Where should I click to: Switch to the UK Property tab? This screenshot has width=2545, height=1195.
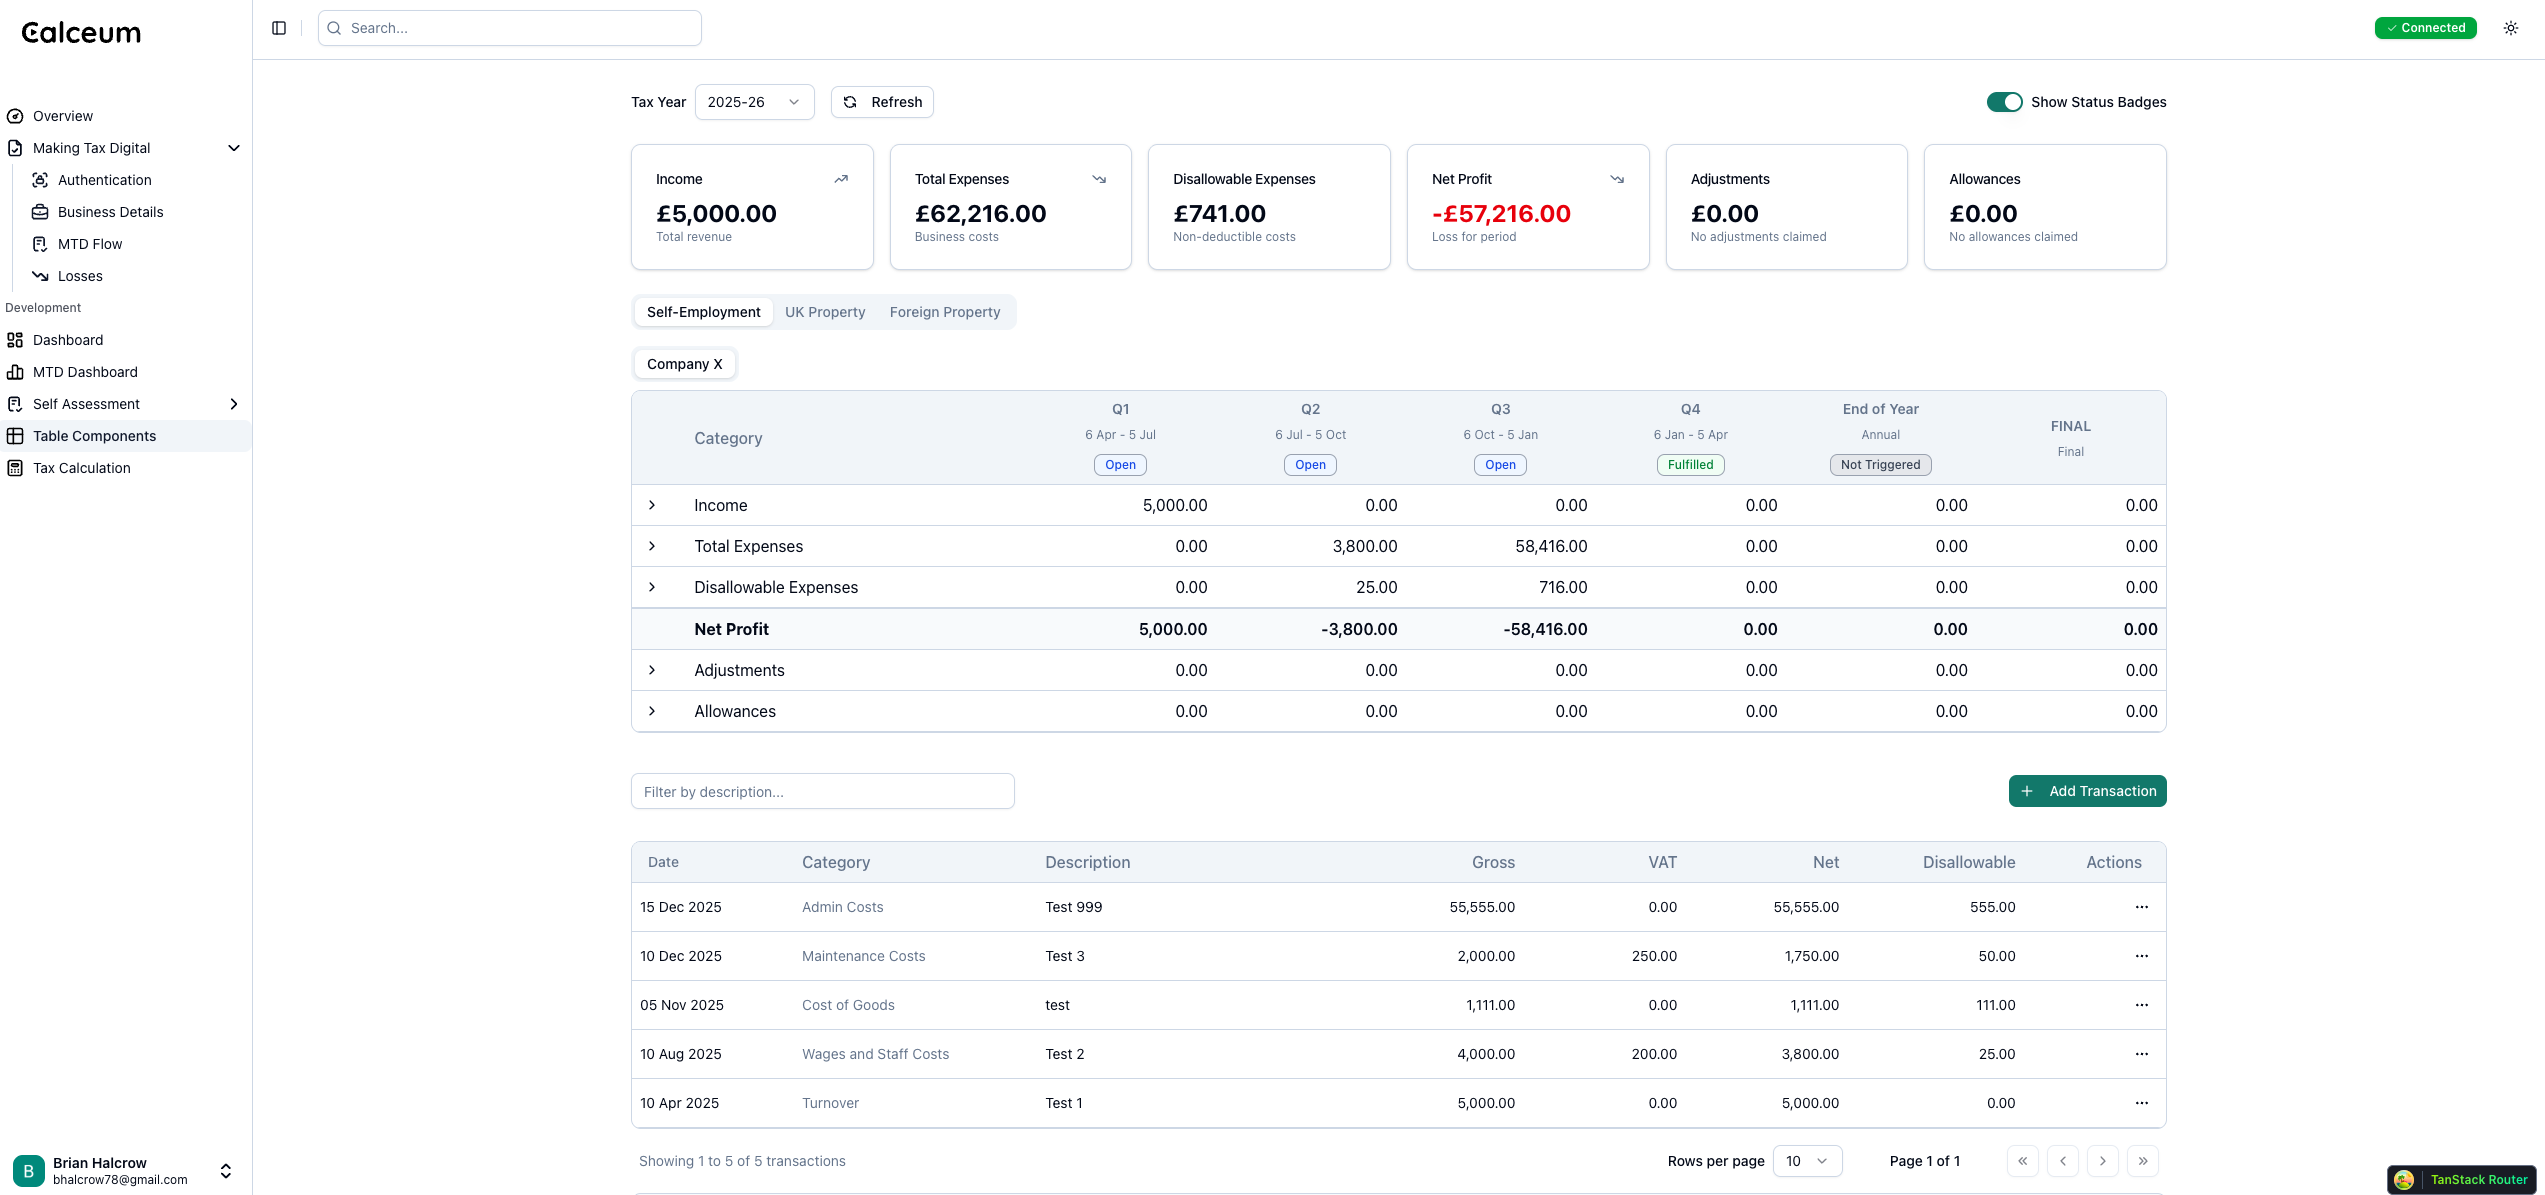(825, 311)
